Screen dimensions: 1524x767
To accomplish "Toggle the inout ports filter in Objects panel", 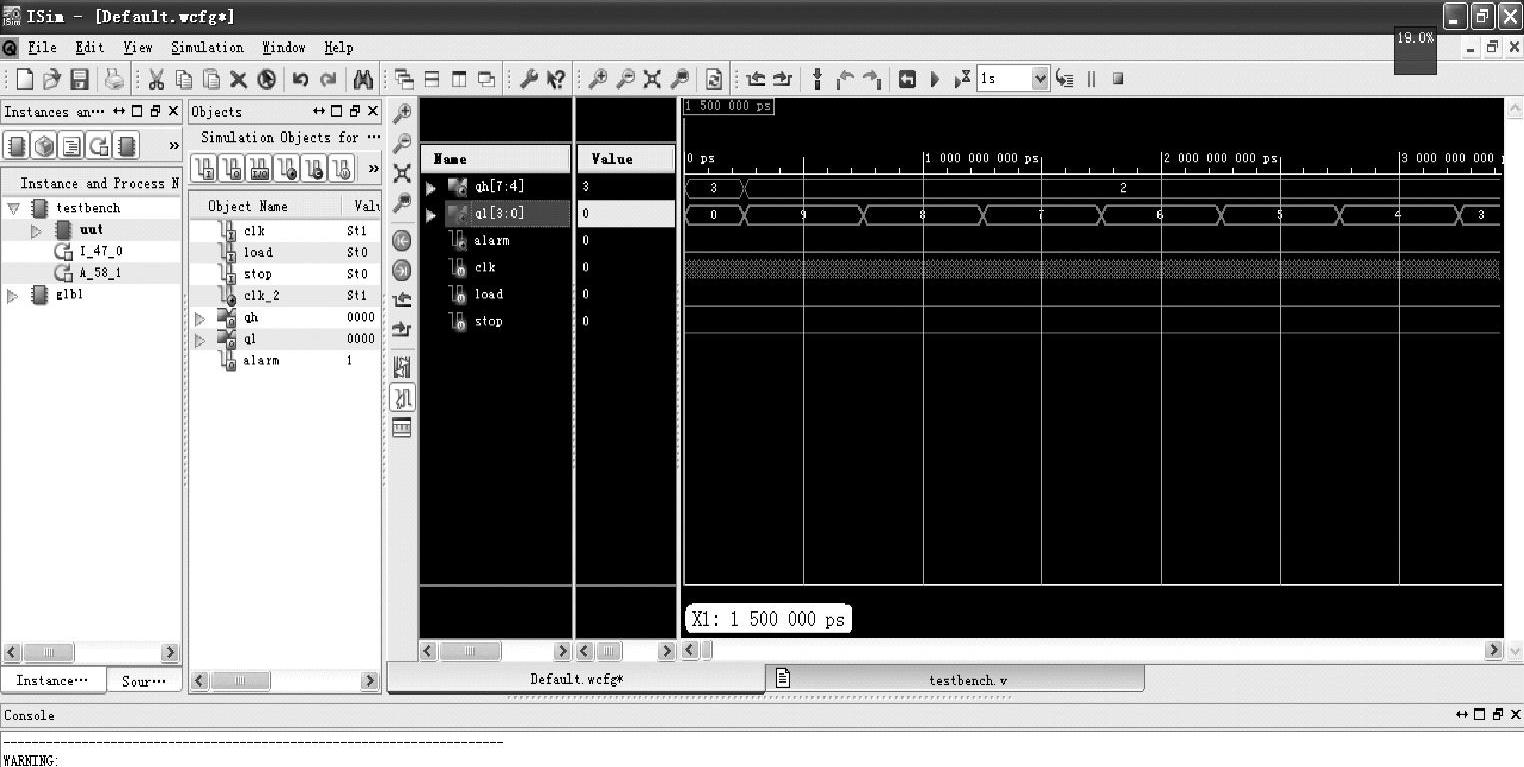I will tap(258, 168).
